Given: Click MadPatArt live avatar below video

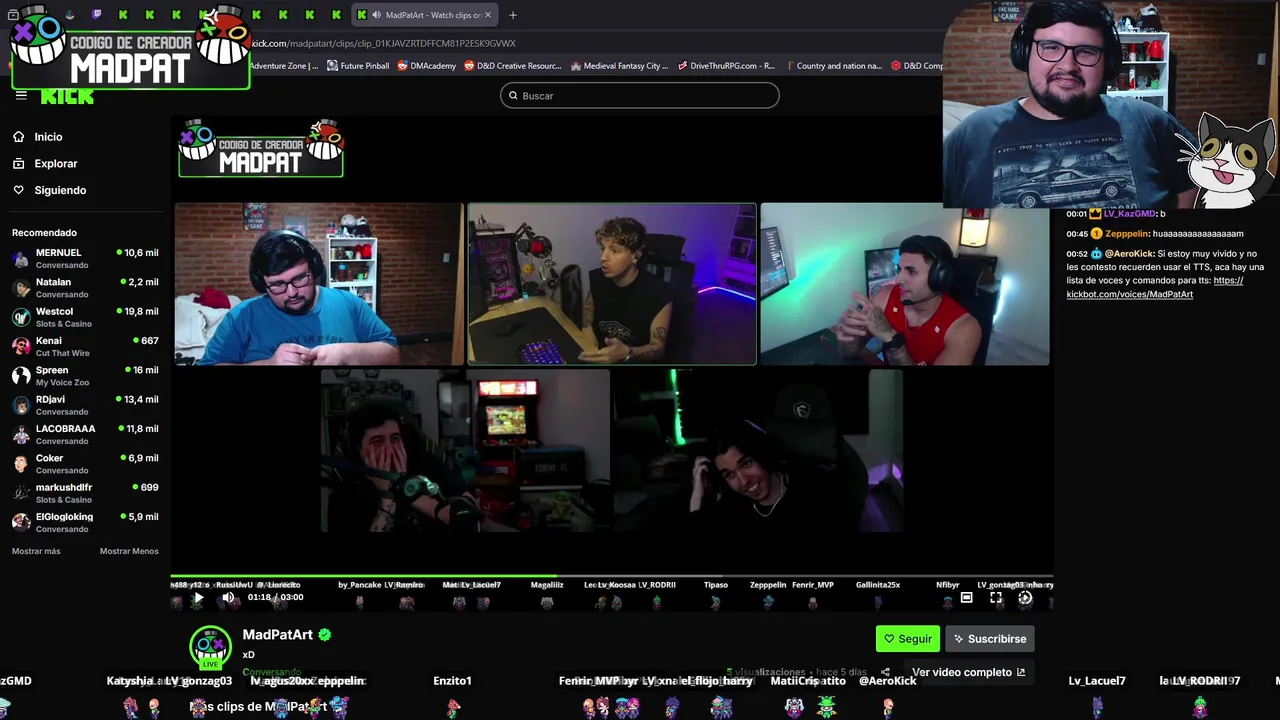Looking at the screenshot, I should click(x=210, y=646).
